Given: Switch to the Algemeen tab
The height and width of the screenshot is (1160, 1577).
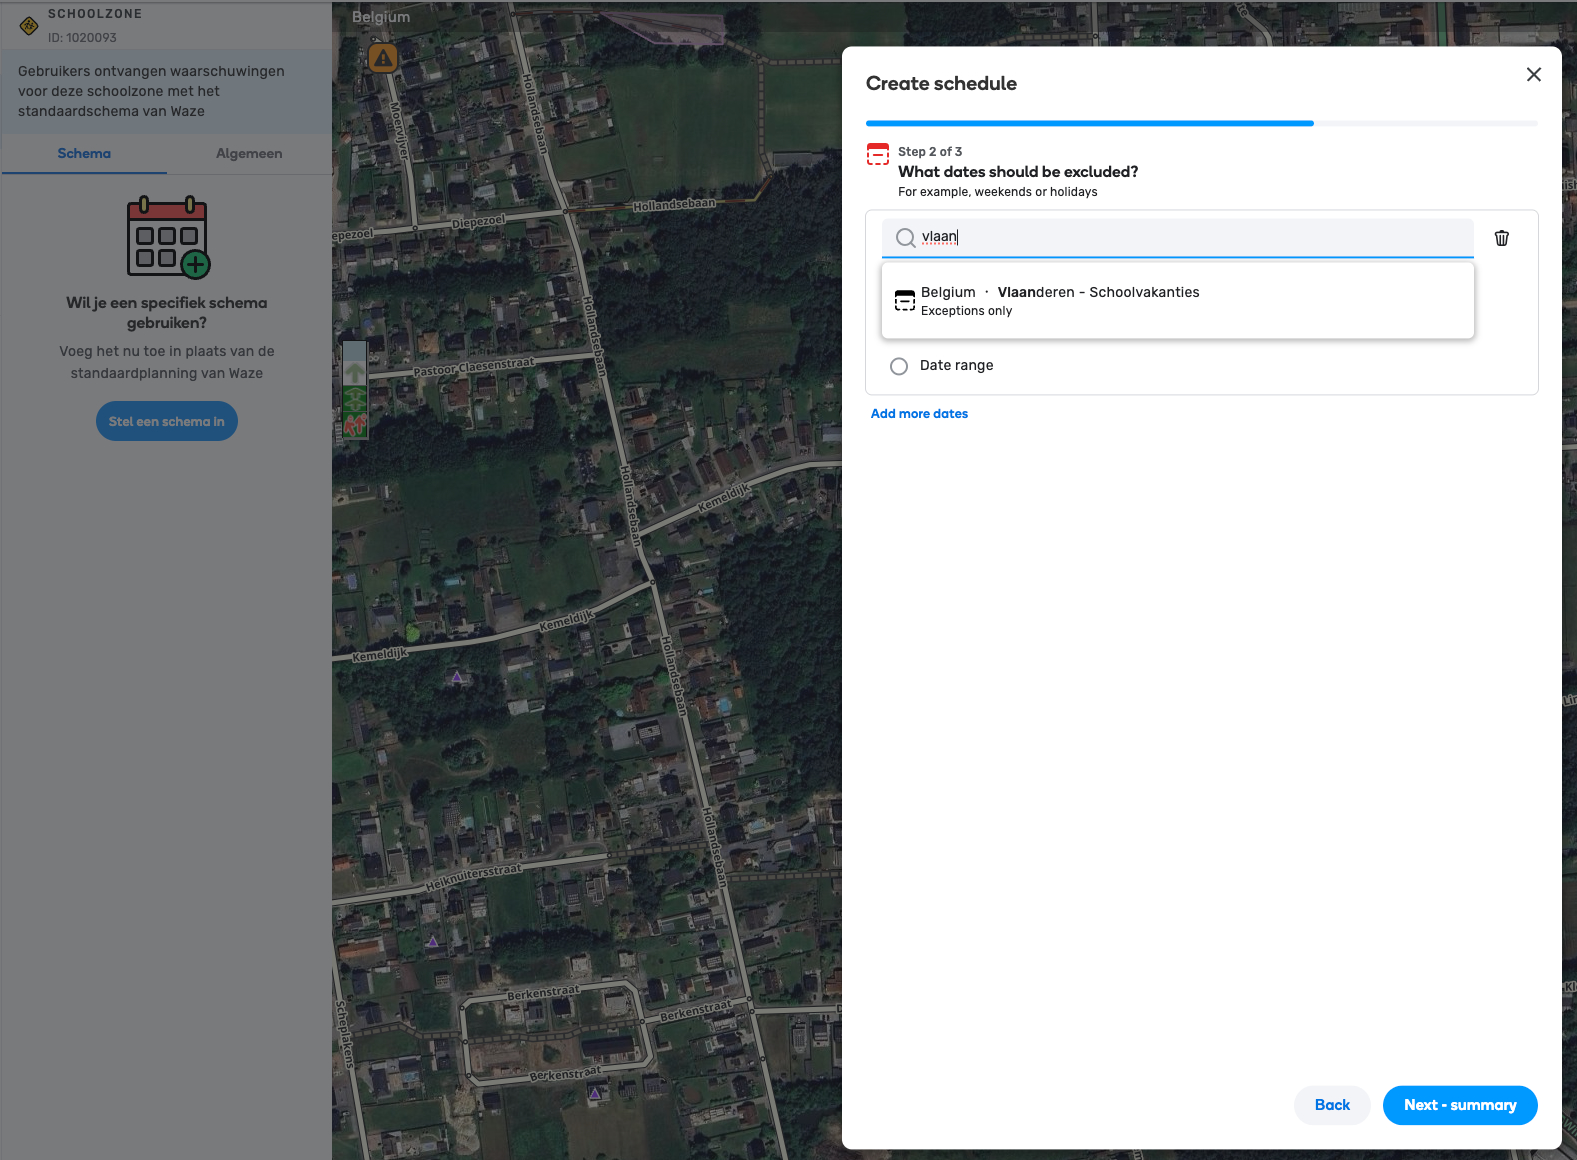Looking at the screenshot, I should pyautogui.click(x=249, y=154).
